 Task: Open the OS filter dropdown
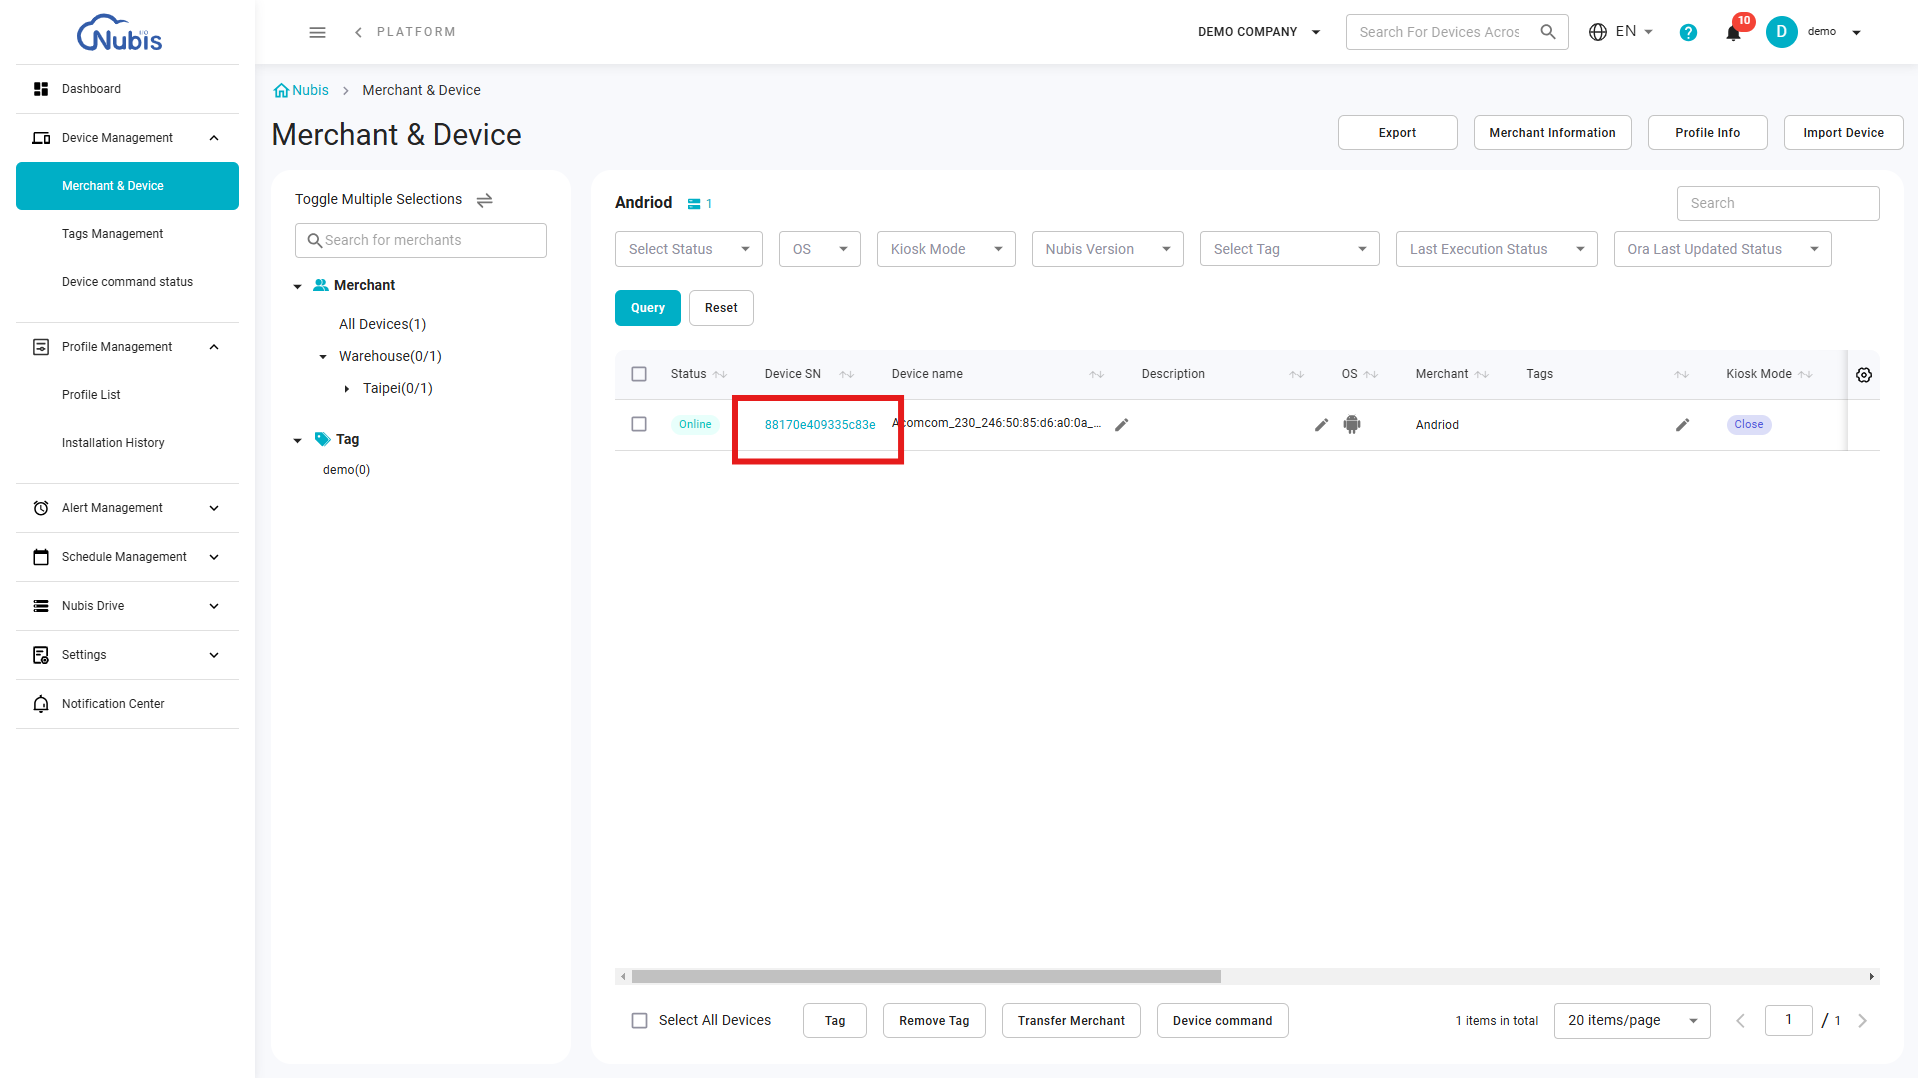(x=819, y=249)
